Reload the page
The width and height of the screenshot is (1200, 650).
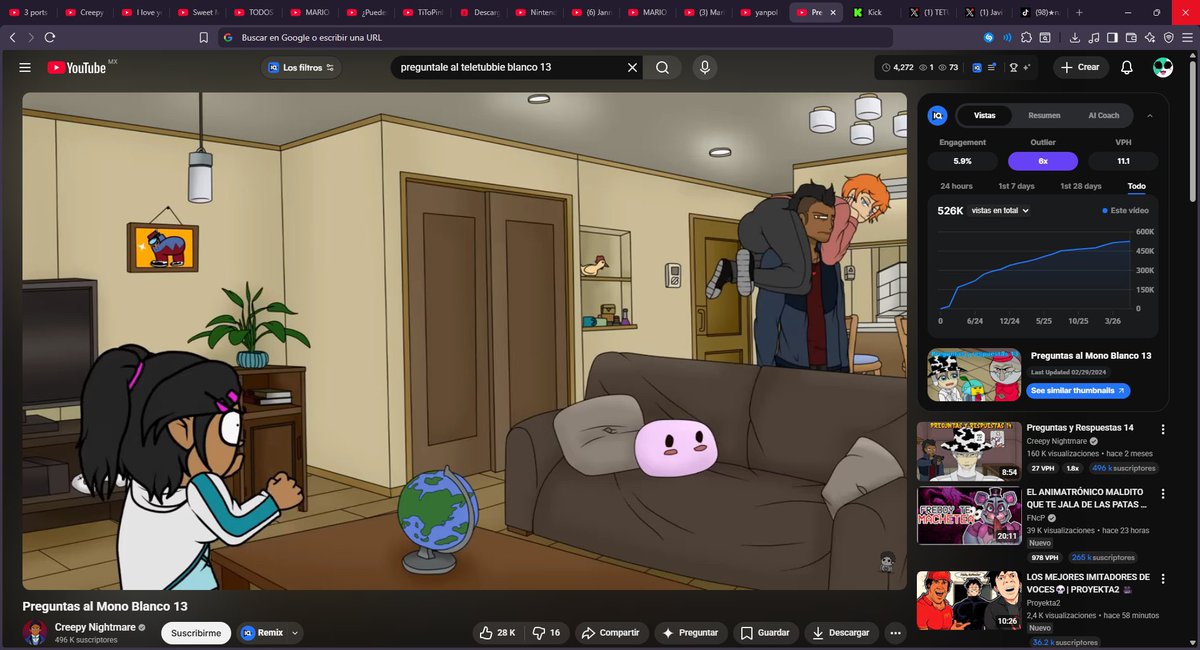point(49,37)
